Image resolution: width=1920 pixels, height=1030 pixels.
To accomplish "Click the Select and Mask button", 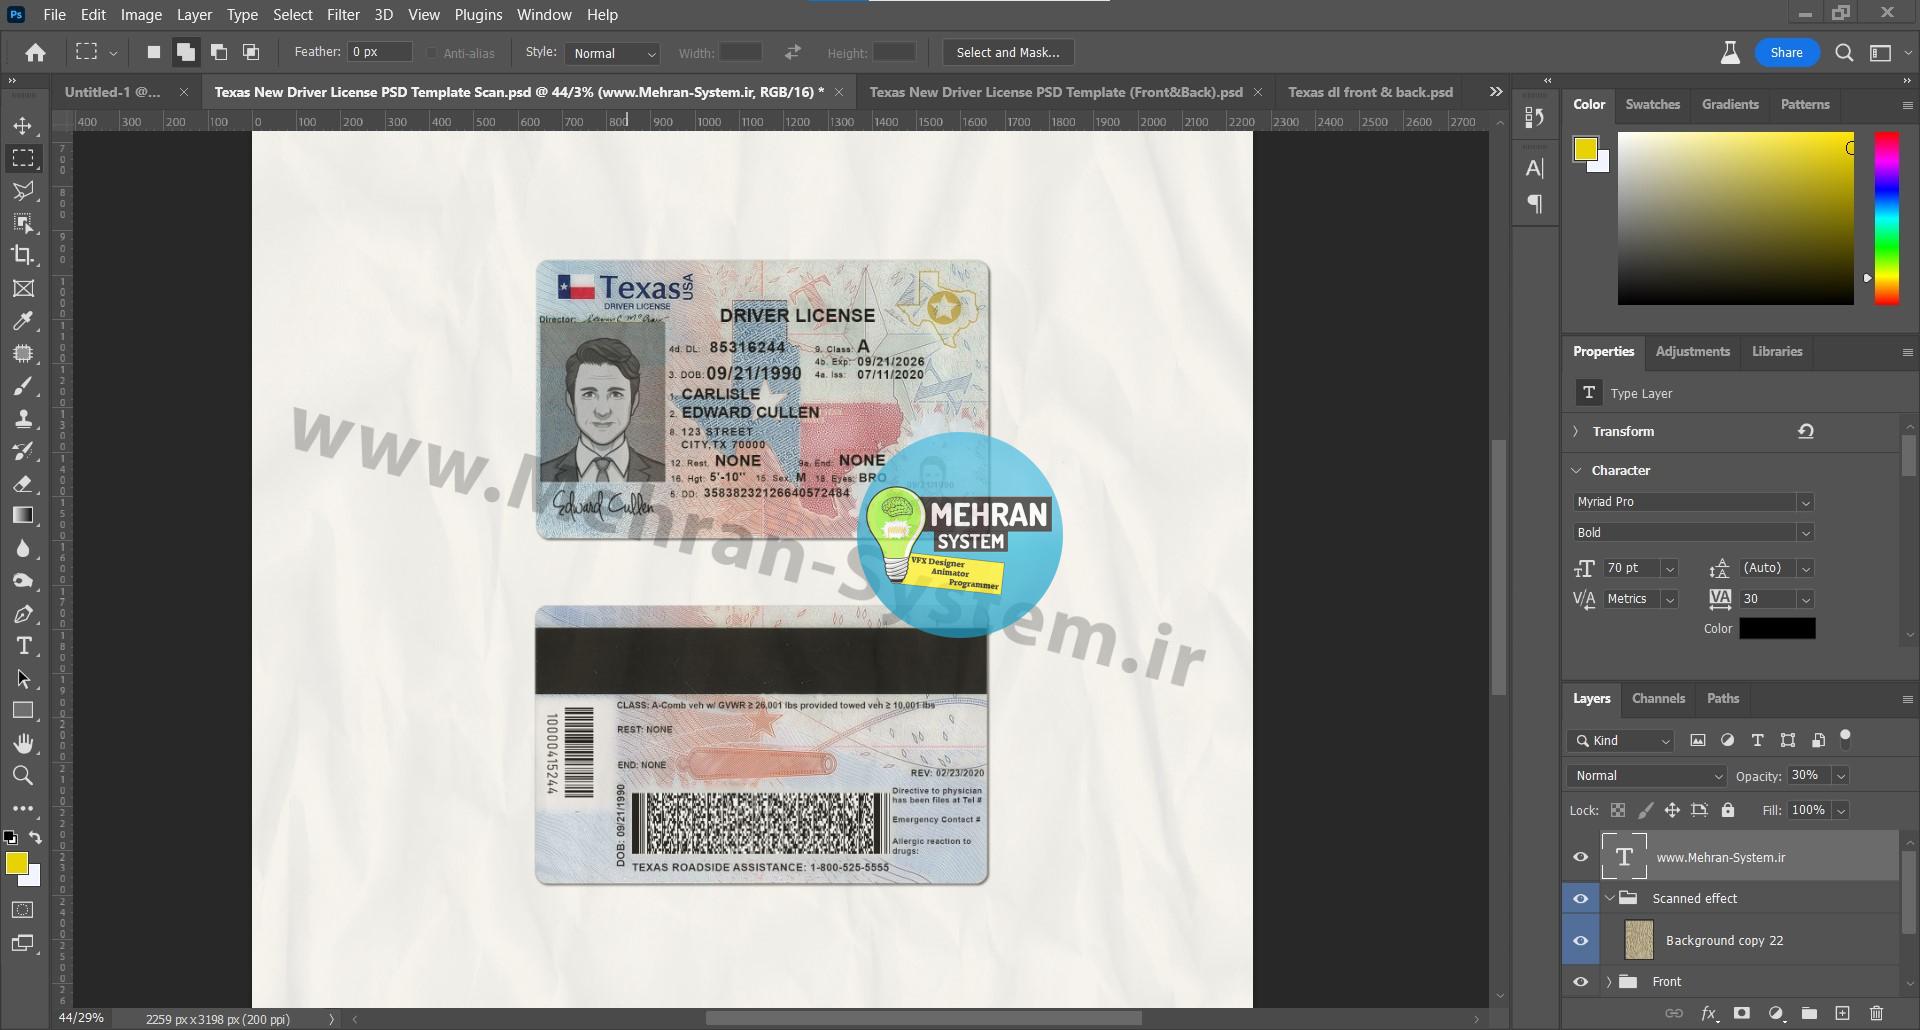I will point(1008,53).
